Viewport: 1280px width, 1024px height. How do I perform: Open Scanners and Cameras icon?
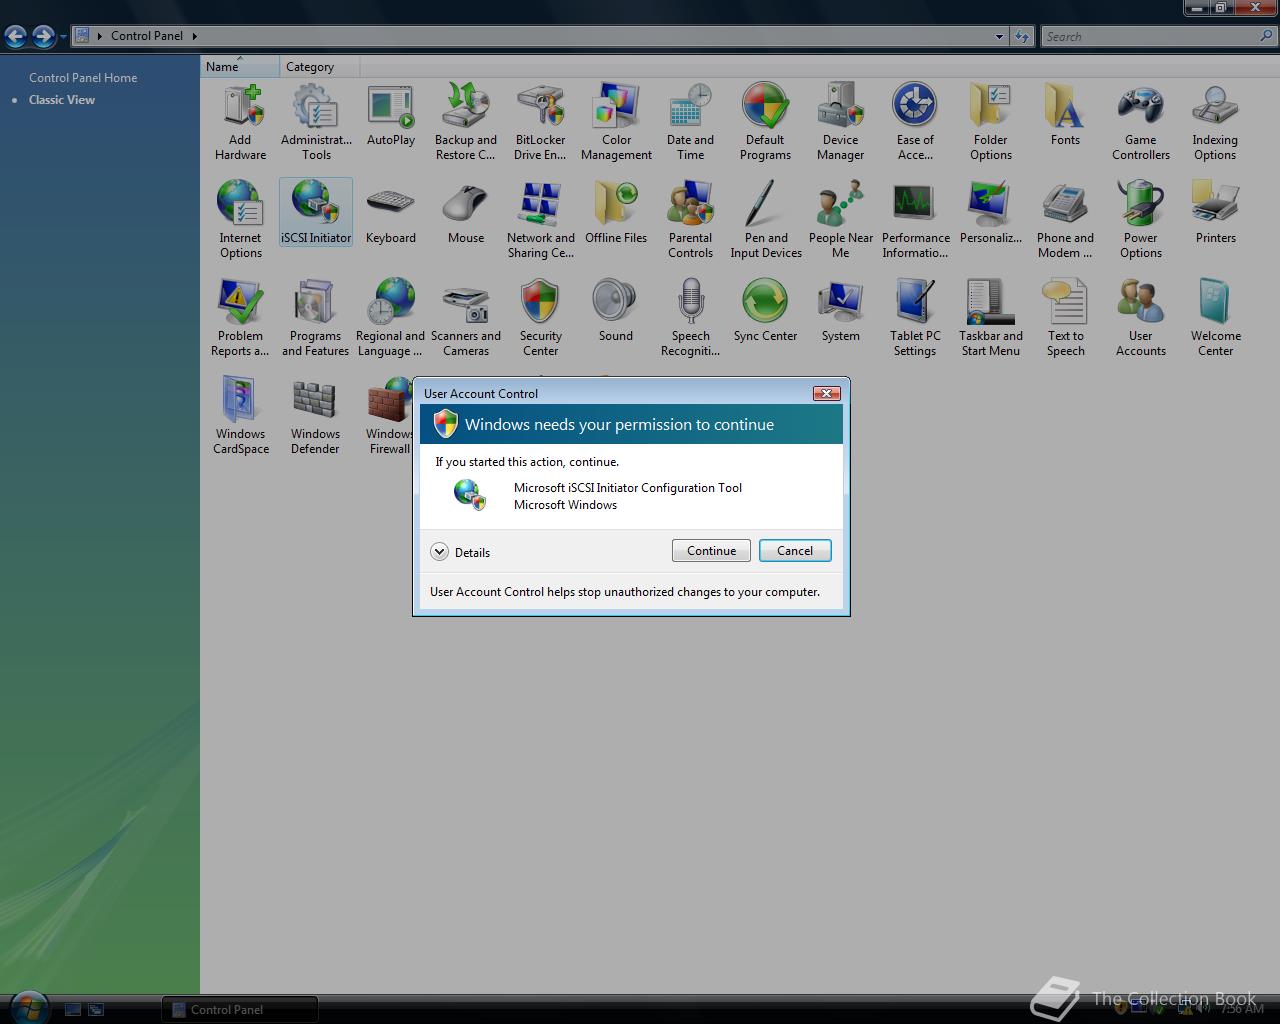466,318
